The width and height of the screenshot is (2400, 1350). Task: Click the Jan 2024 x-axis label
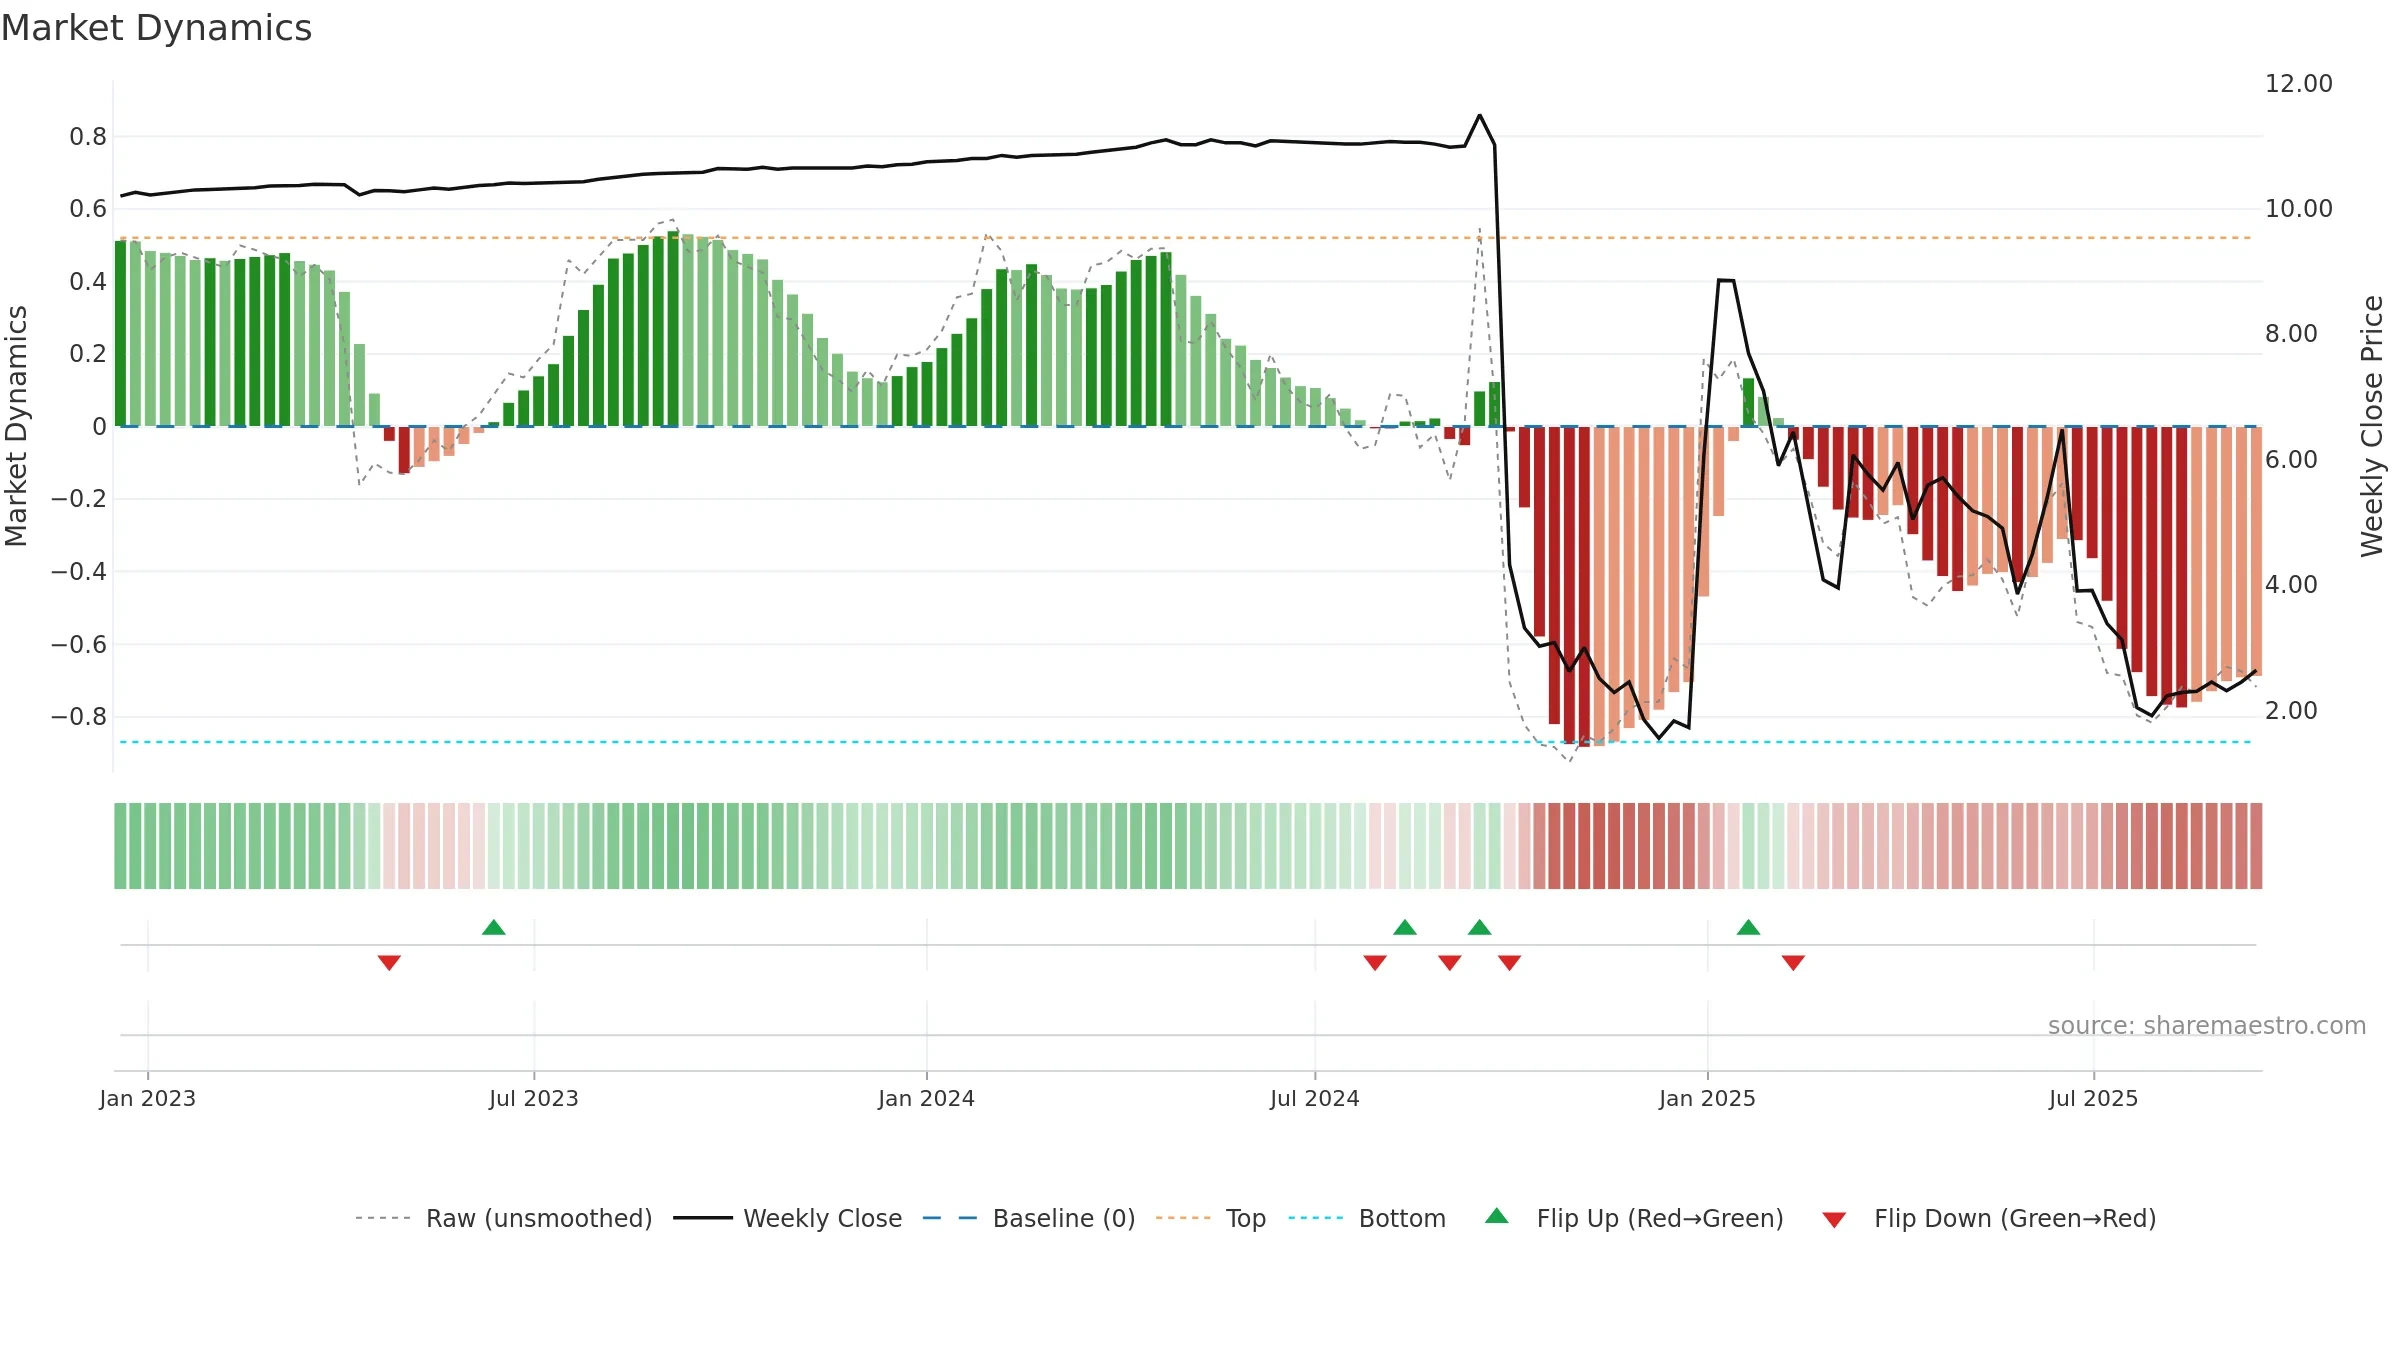(x=927, y=1098)
